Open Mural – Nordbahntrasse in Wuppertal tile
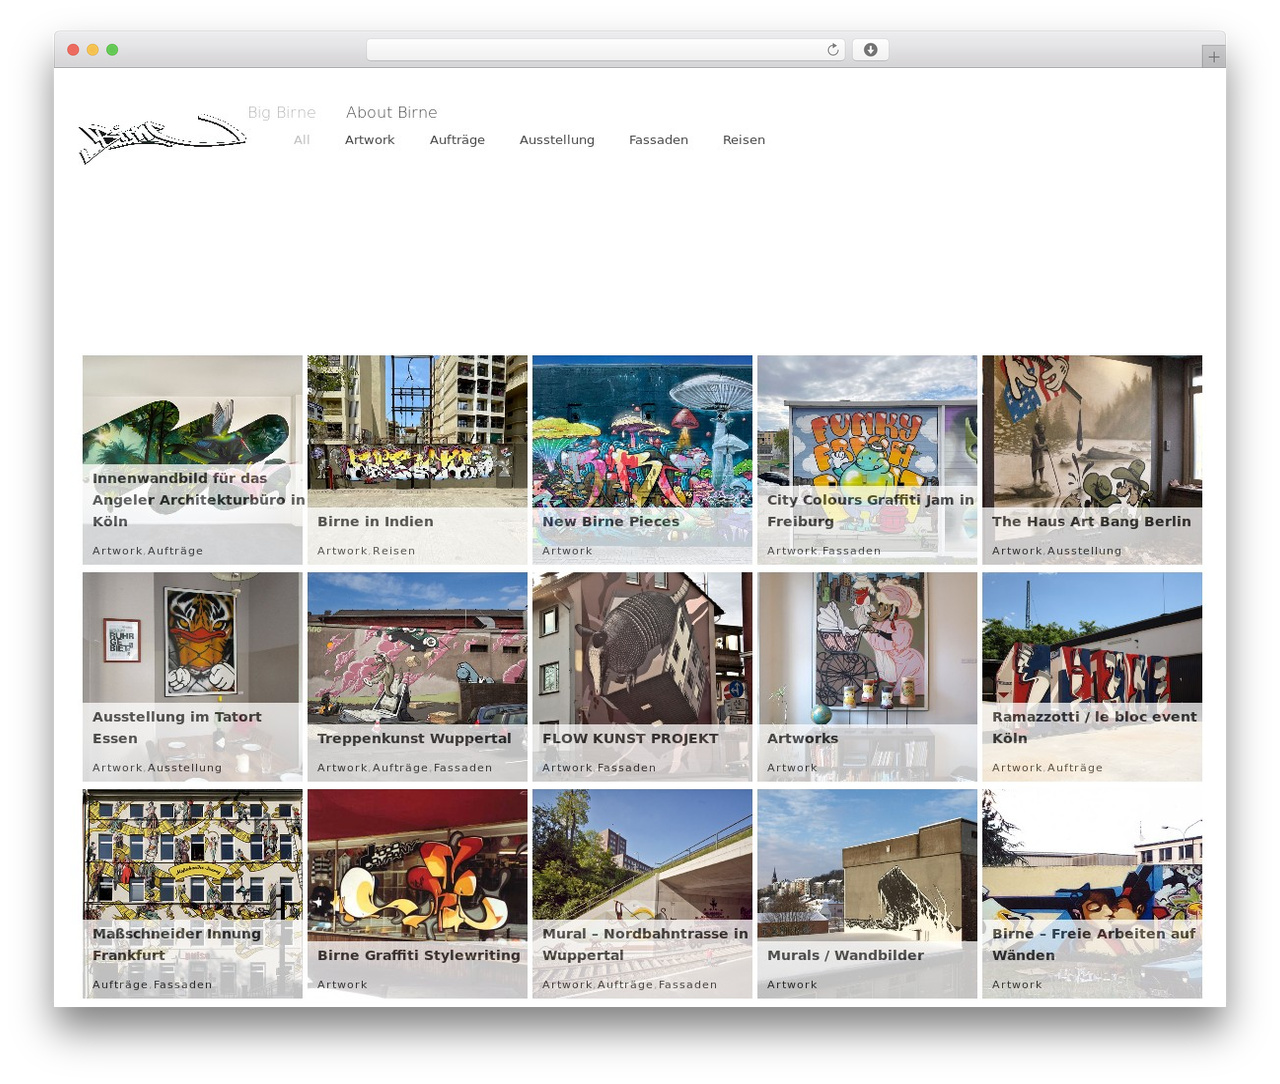 pyautogui.click(x=642, y=894)
